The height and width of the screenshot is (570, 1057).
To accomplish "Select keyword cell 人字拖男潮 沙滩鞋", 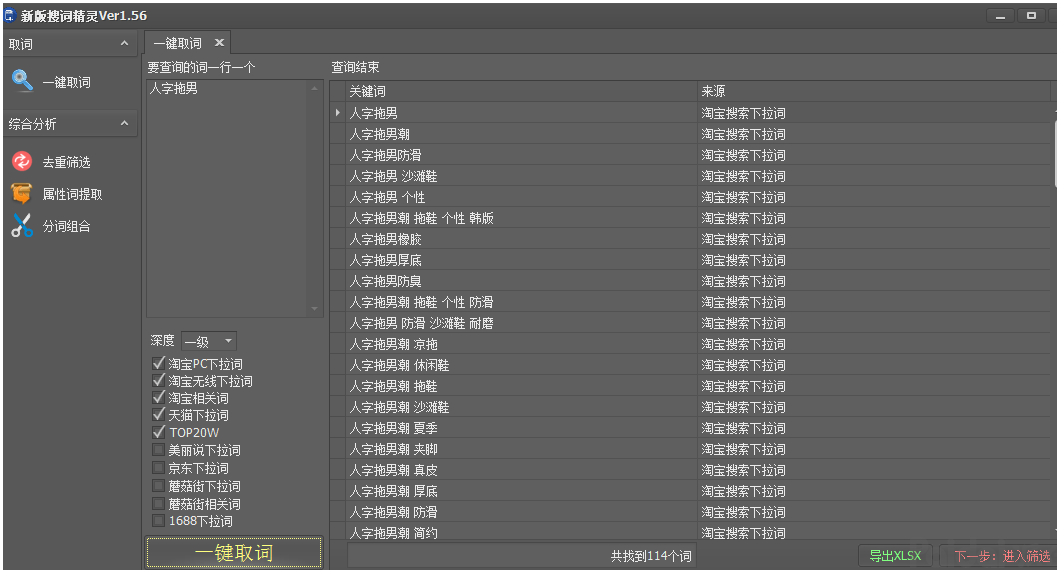I will point(522,407).
